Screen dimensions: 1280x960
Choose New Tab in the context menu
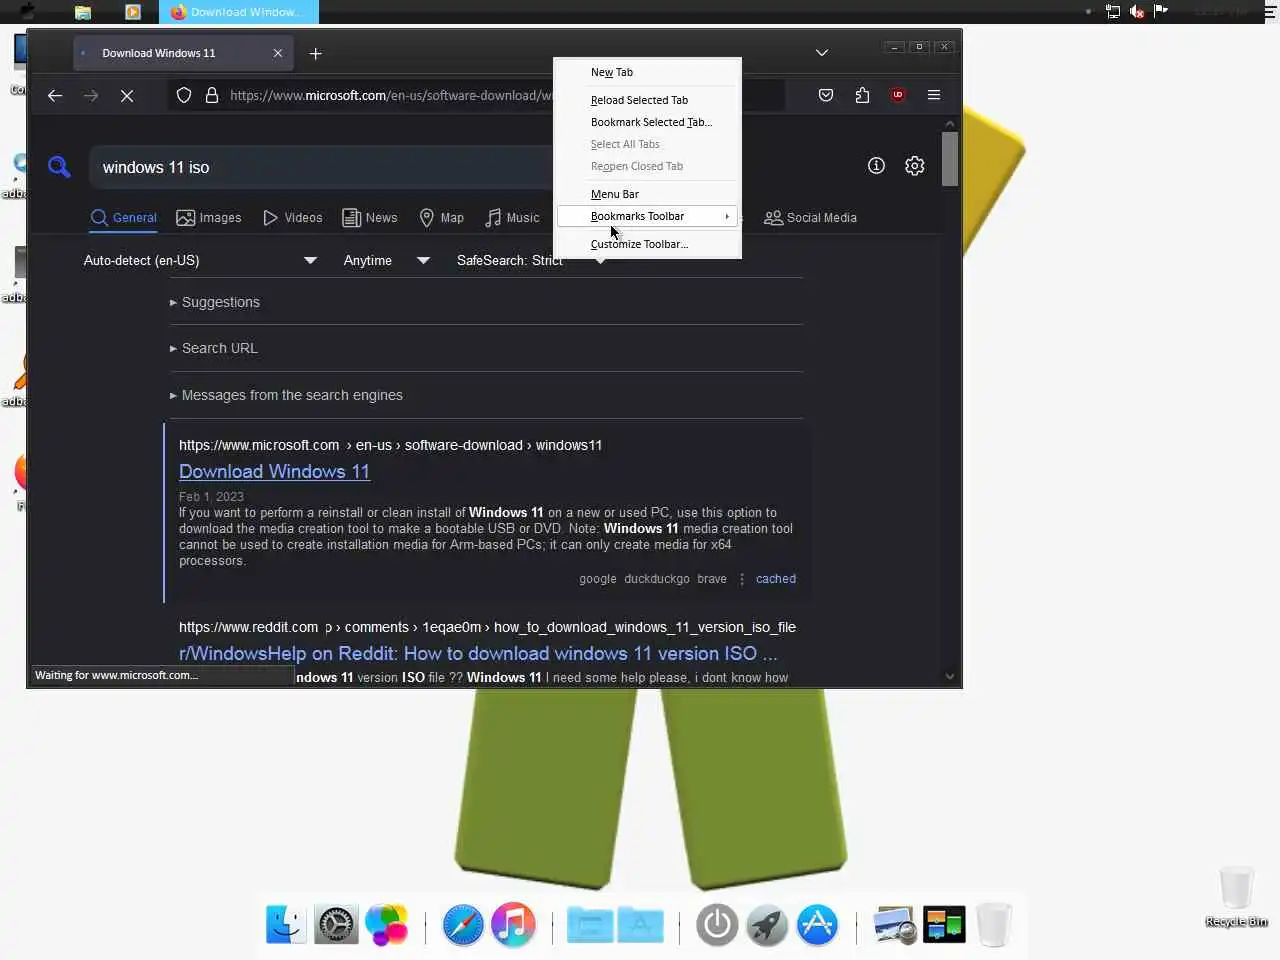(648, 72)
